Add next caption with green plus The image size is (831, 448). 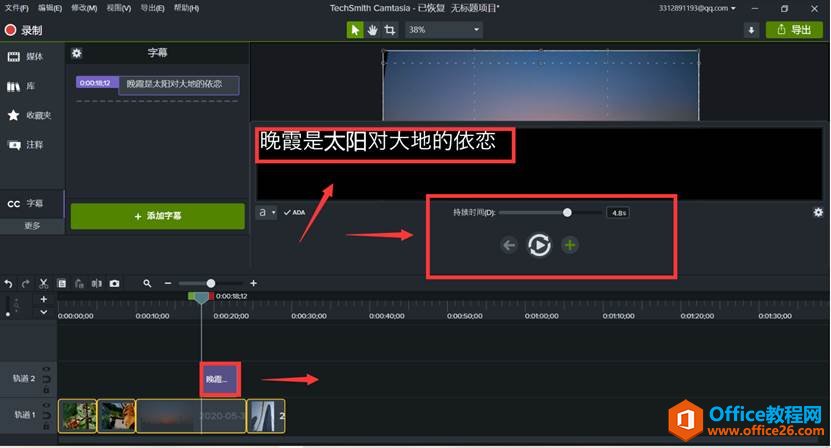pyautogui.click(x=570, y=245)
